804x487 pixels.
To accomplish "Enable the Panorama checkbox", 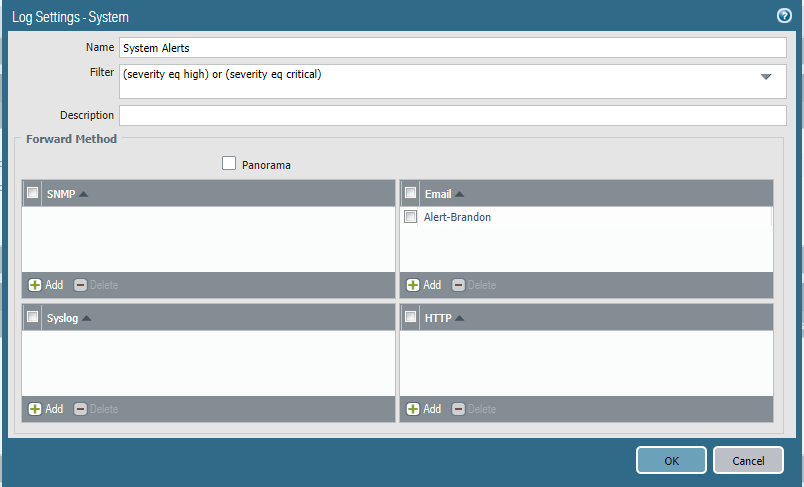I will tap(229, 164).
